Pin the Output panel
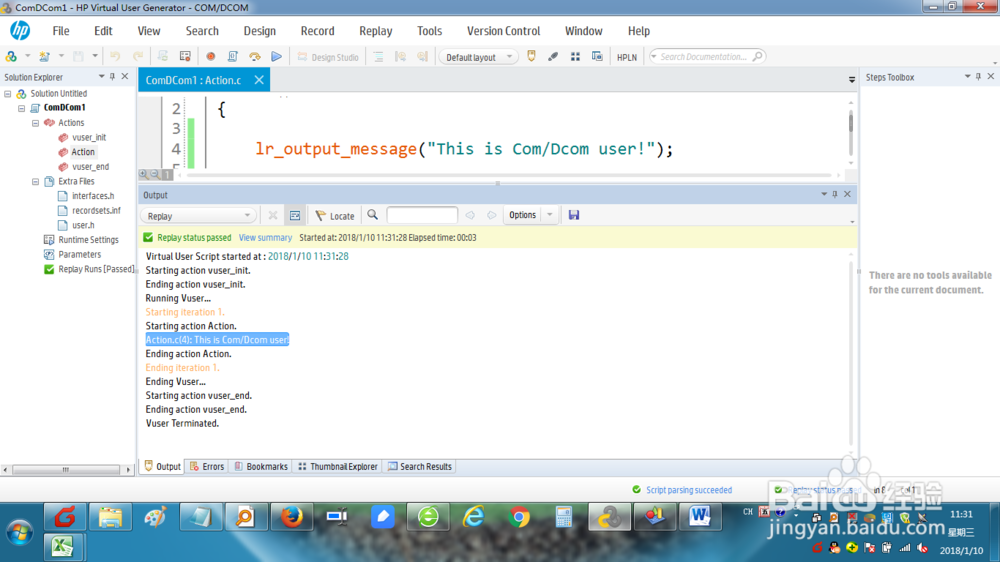Screen dimensions: 1000x562 click(x=835, y=194)
